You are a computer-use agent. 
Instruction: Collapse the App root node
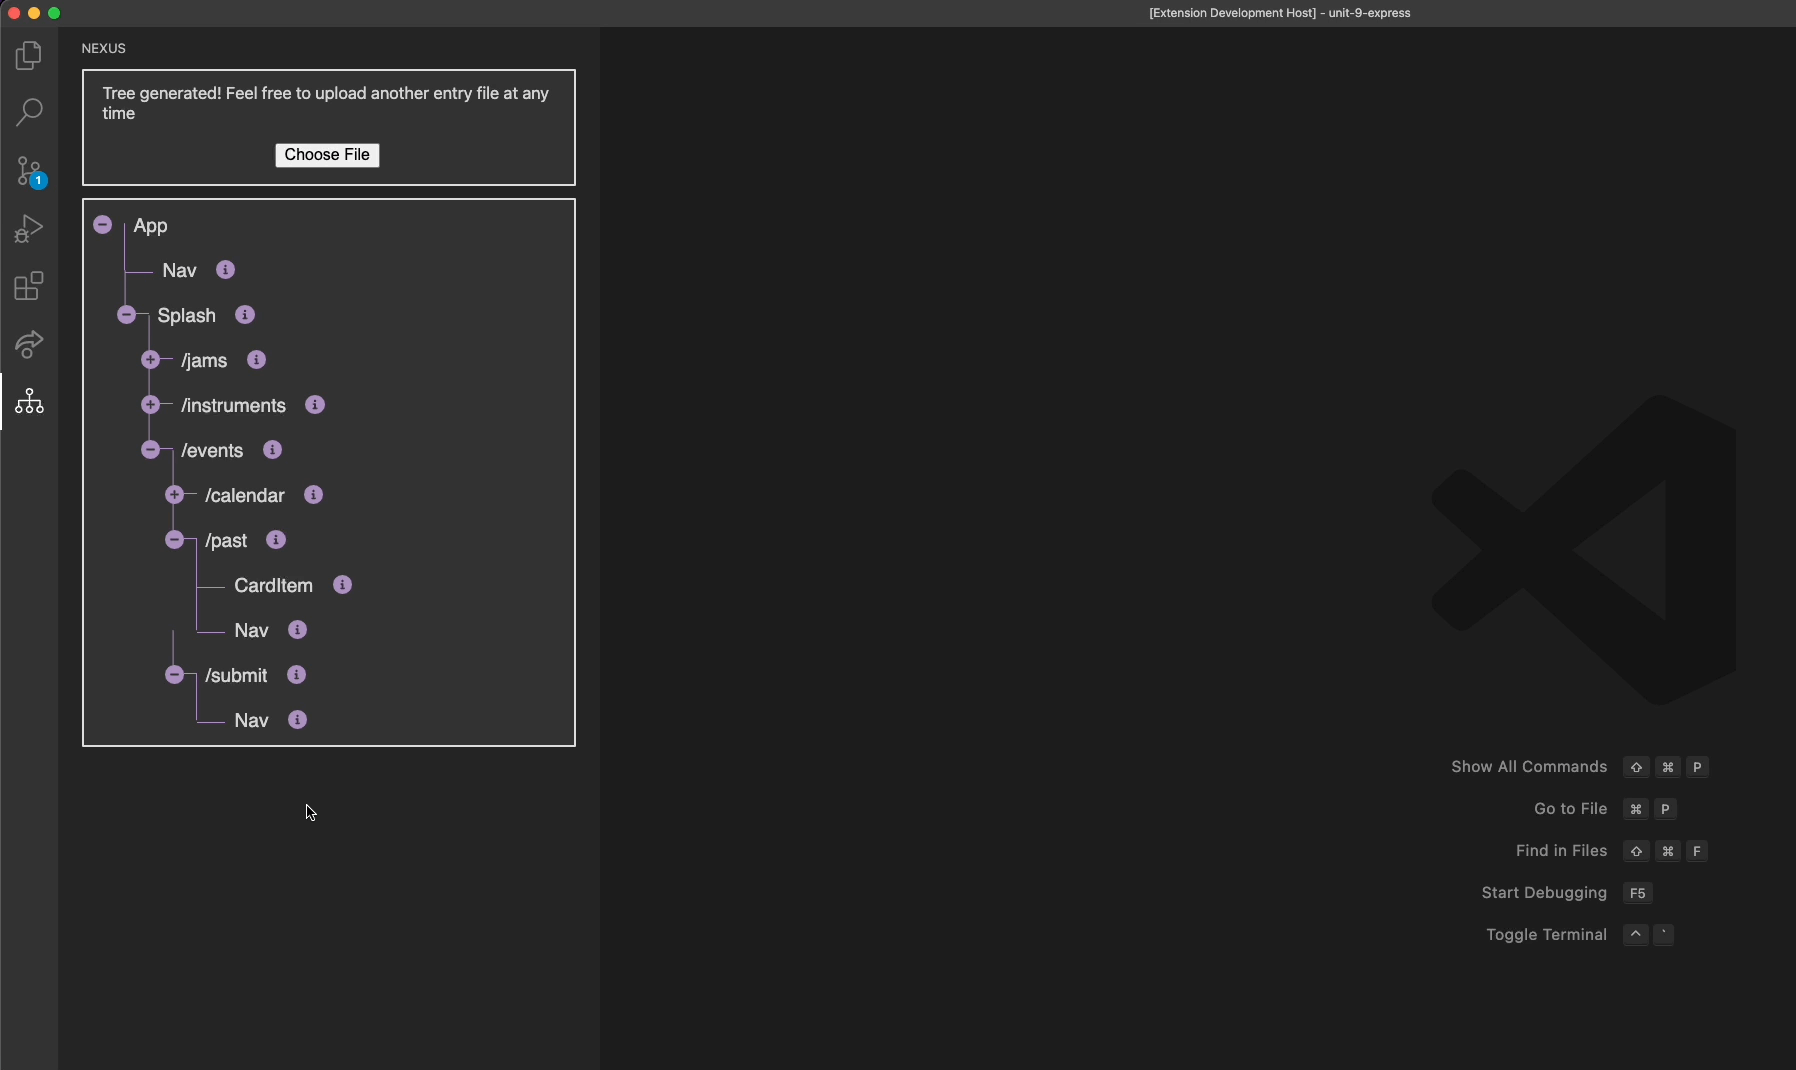[x=103, y=224]
